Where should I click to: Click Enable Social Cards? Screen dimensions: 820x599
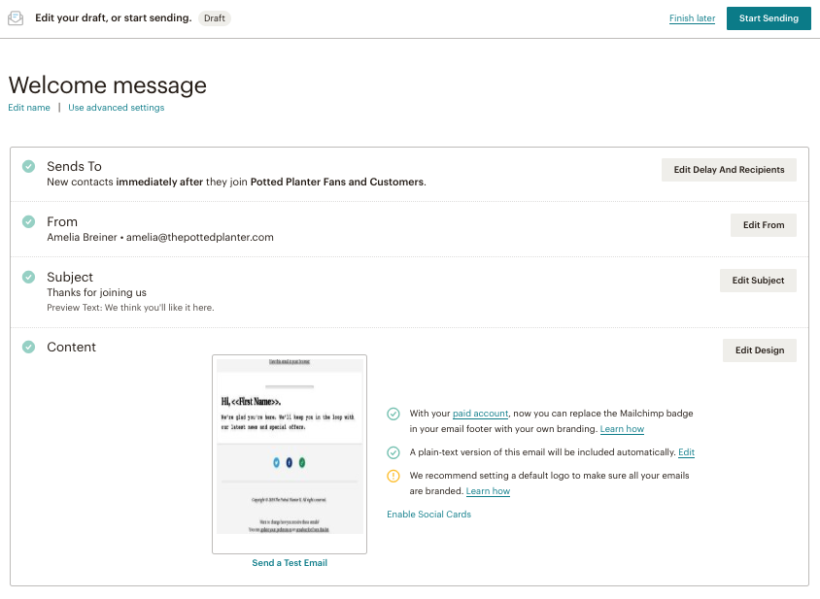tap(427, 514)
